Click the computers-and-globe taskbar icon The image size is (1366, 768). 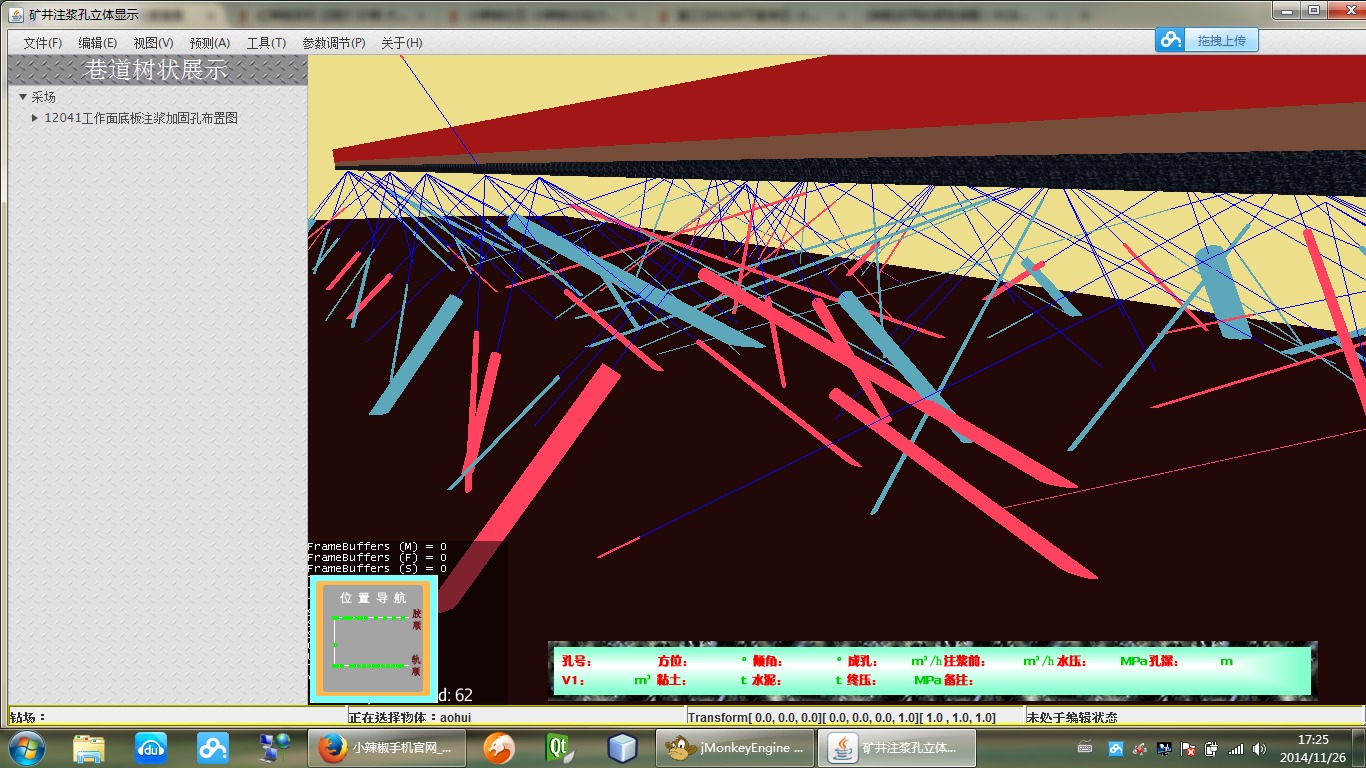click(x=275, y=747)
